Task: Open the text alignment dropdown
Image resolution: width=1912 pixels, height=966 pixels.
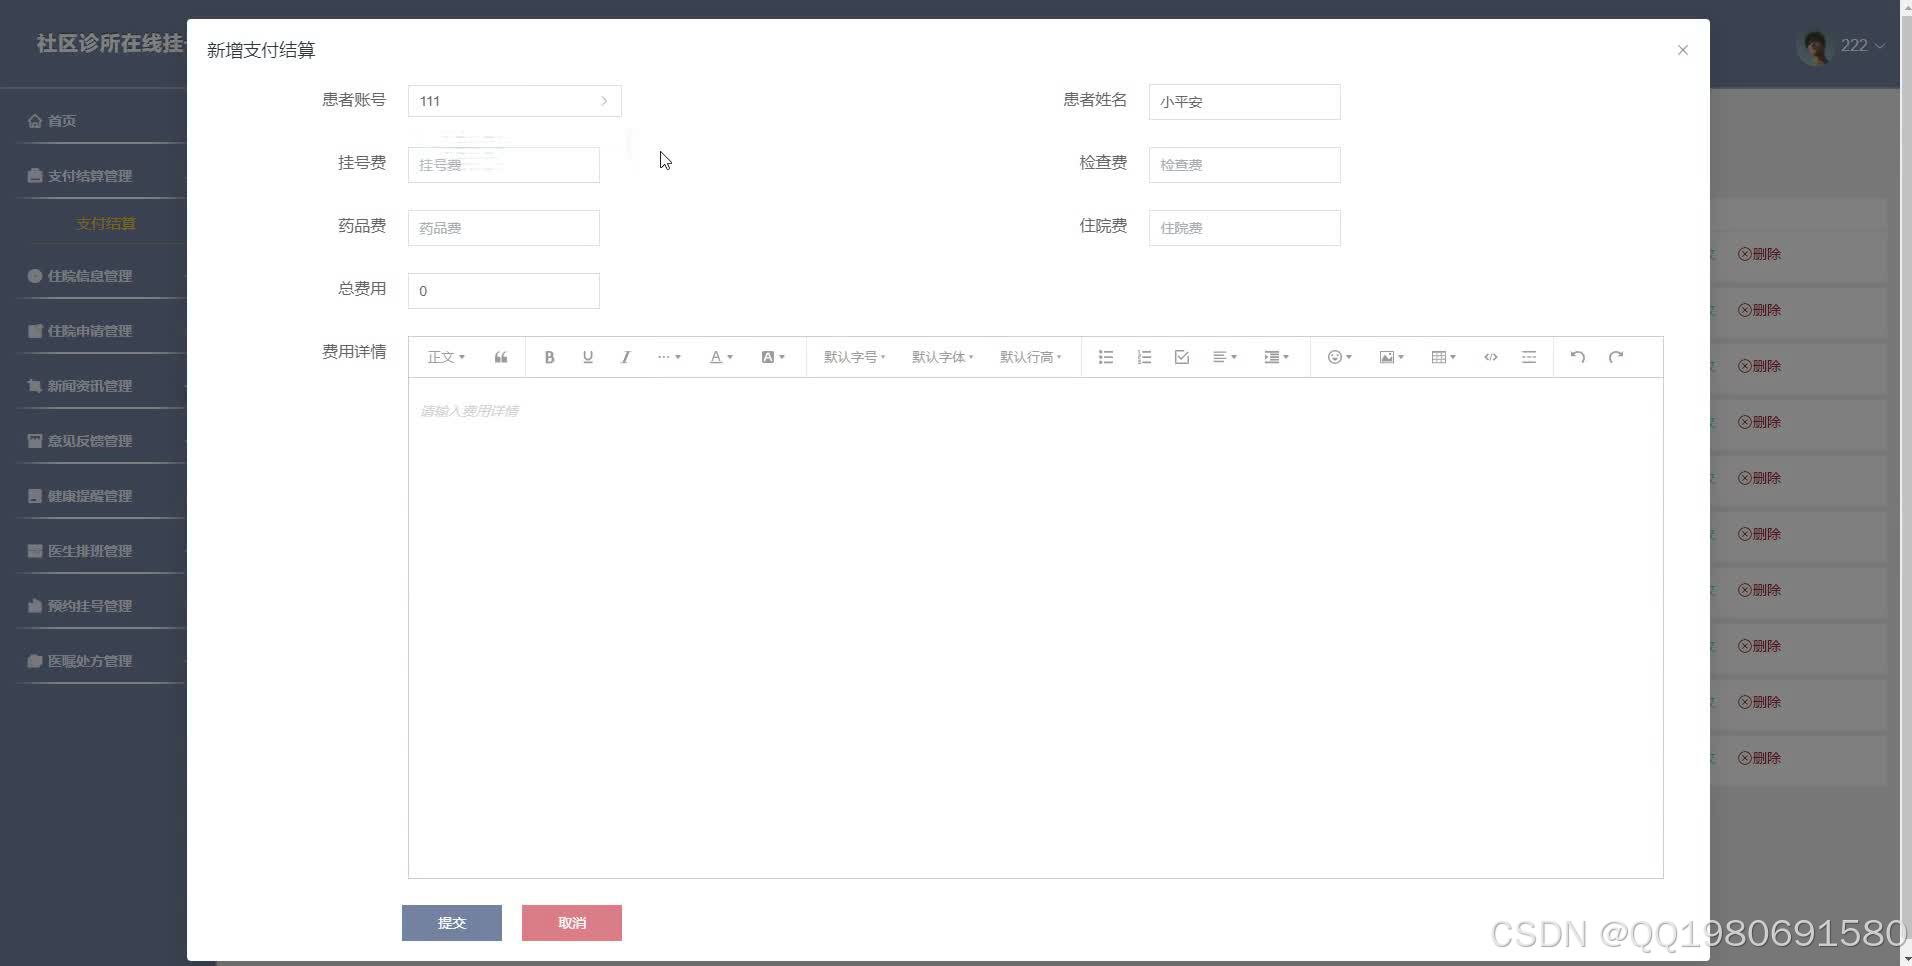Action: pyautogui.click(x=1225, y=357)
